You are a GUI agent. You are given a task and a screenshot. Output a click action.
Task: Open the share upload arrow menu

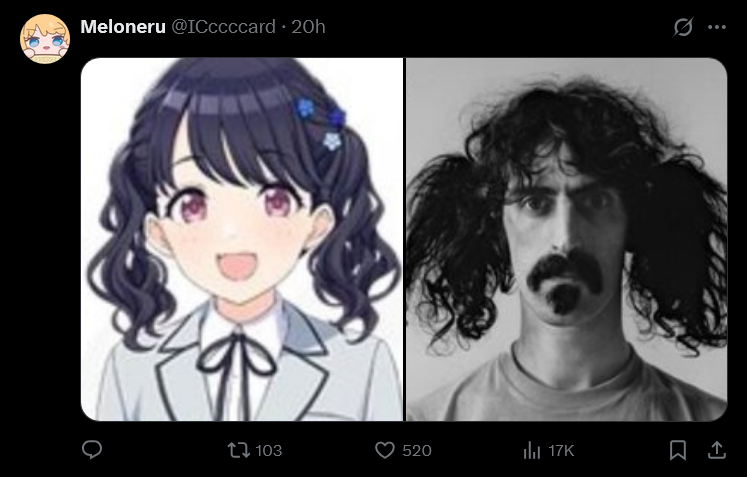point(717,450)
